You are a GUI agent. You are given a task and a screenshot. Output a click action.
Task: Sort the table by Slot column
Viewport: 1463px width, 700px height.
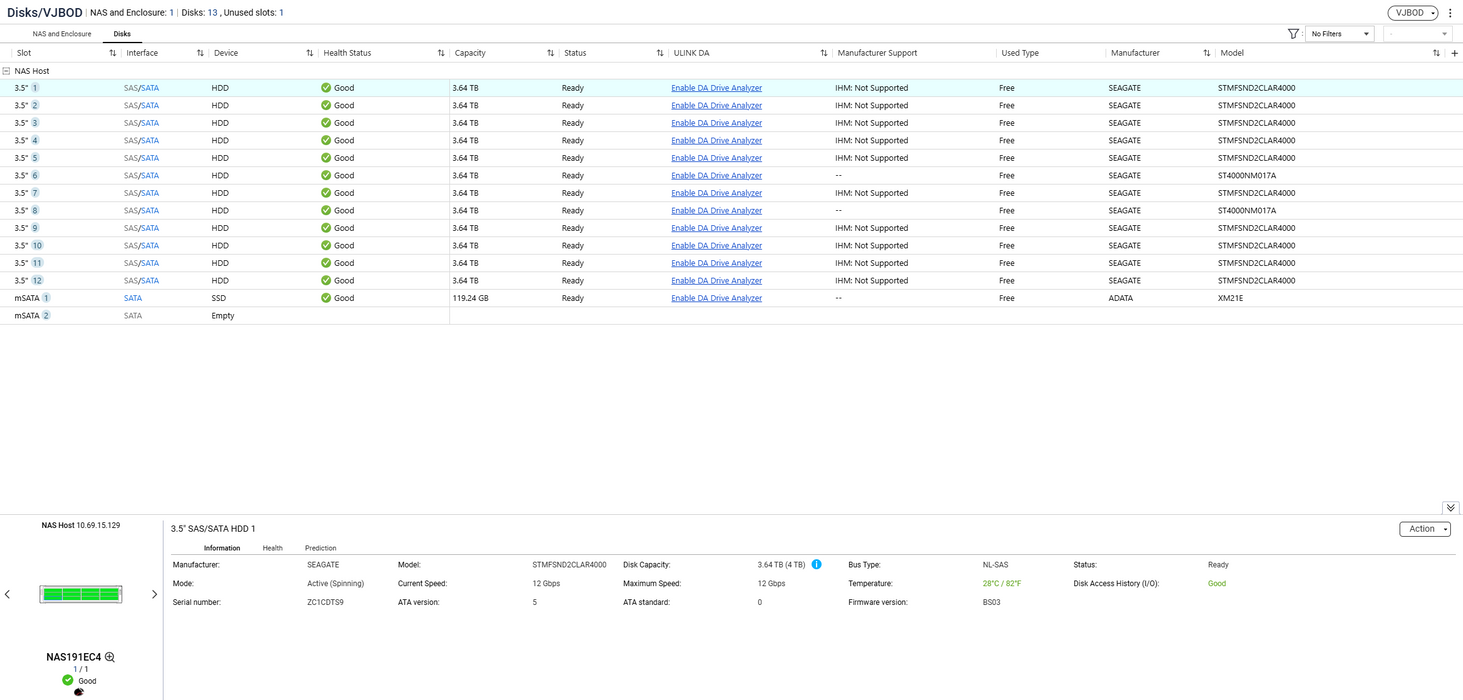[112, 53]
